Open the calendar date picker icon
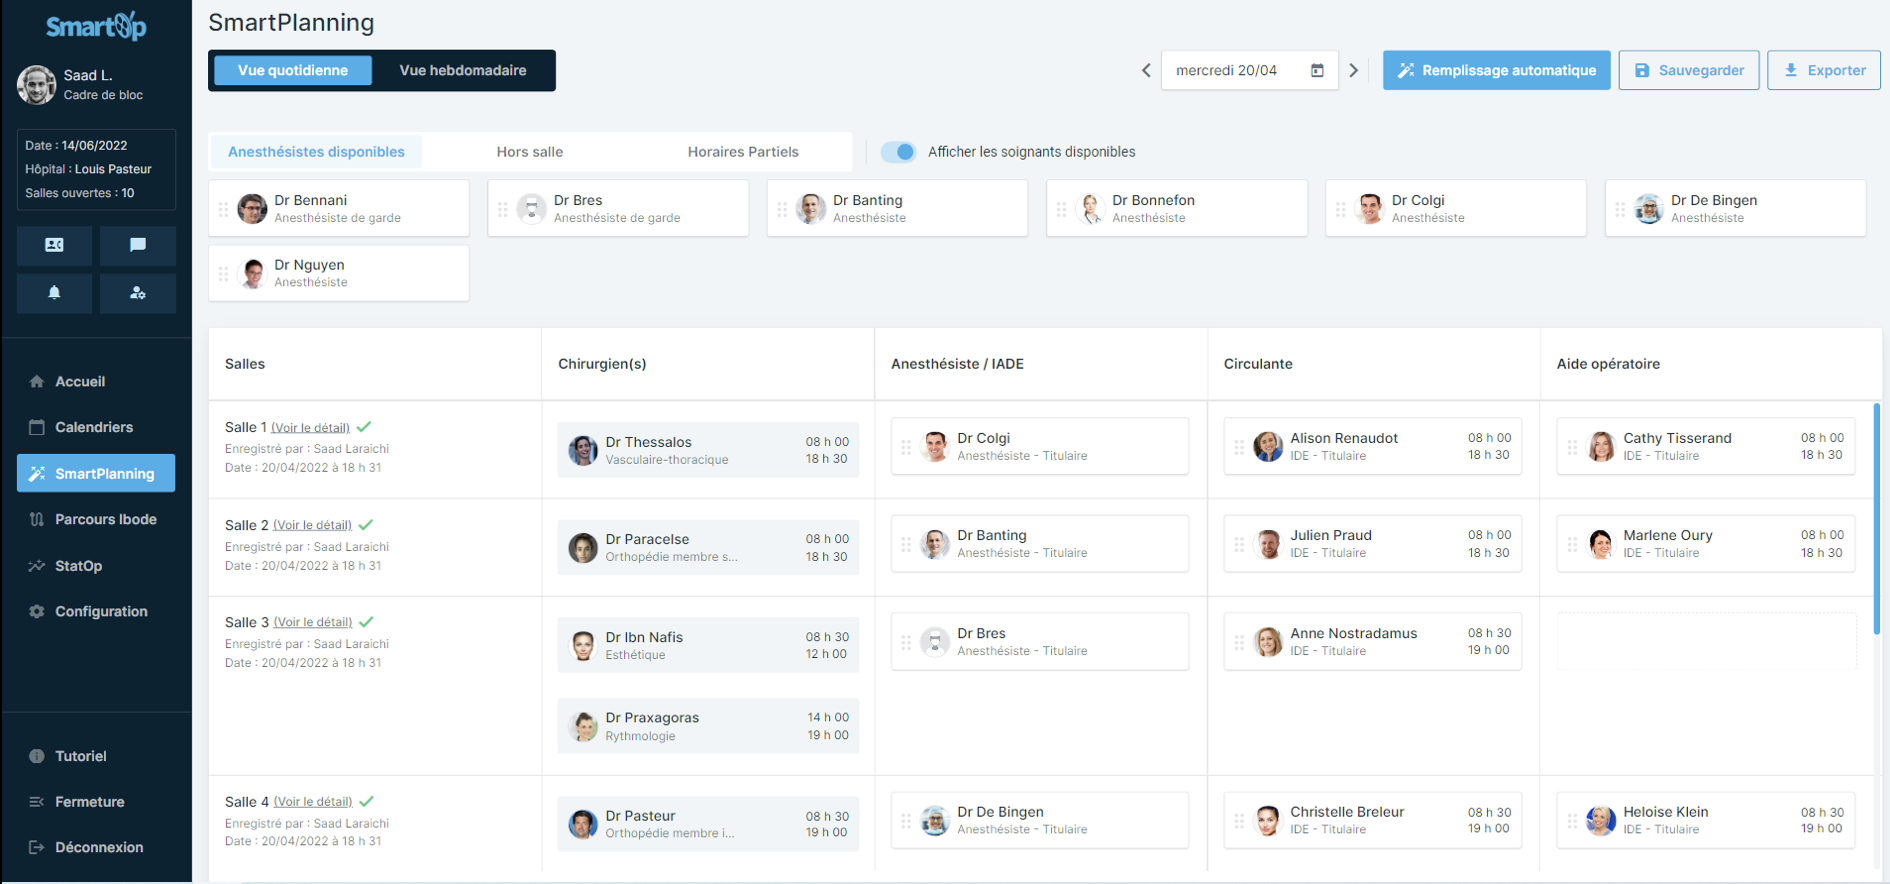 click(x=1317, y=70)
